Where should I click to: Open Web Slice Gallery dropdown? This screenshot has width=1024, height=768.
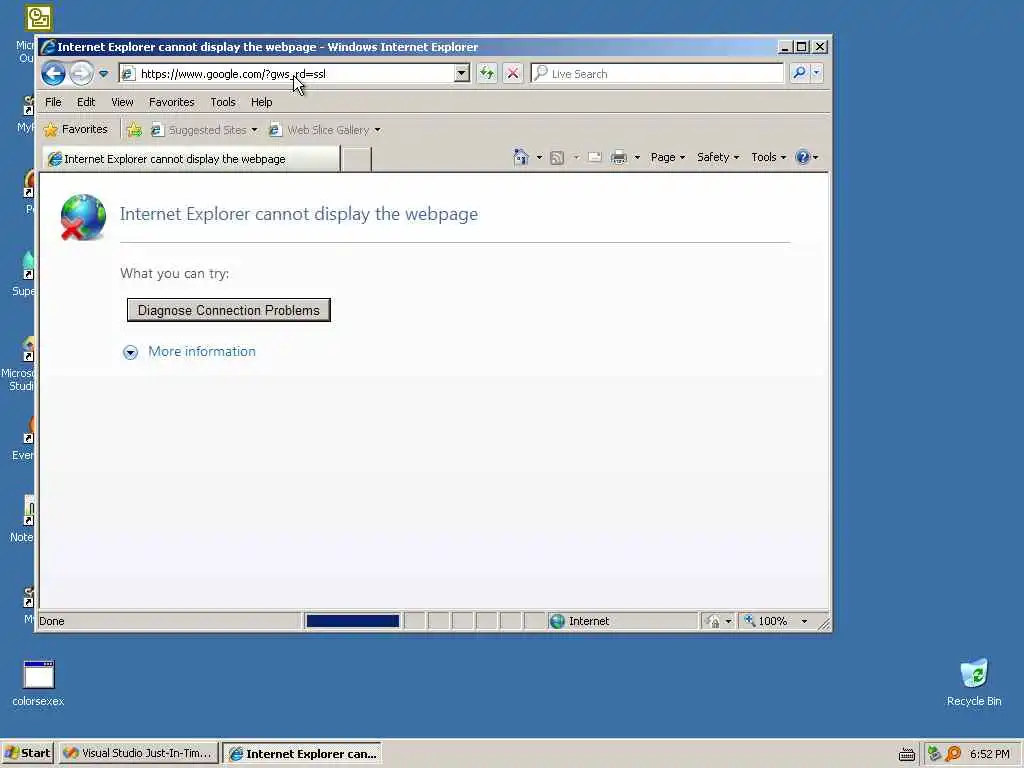325,130
